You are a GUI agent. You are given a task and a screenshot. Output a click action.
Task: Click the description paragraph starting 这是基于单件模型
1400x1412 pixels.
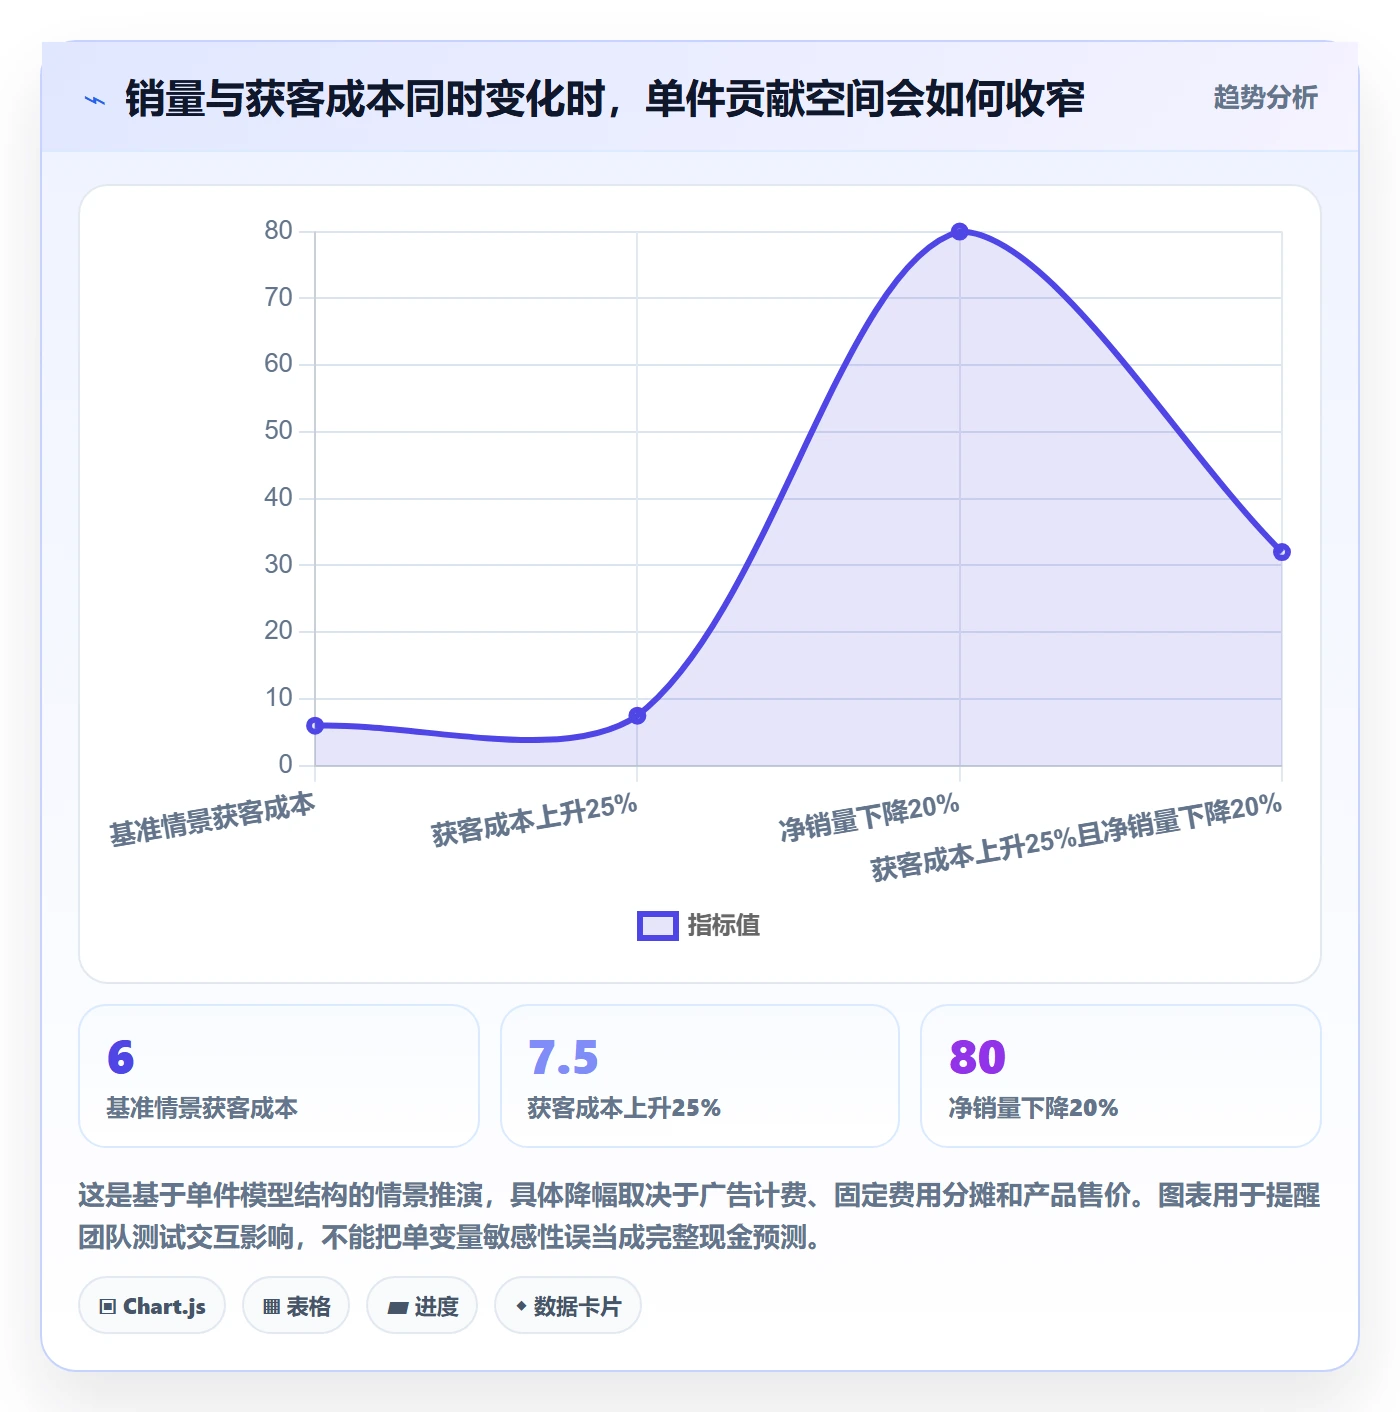(699, 1216)
